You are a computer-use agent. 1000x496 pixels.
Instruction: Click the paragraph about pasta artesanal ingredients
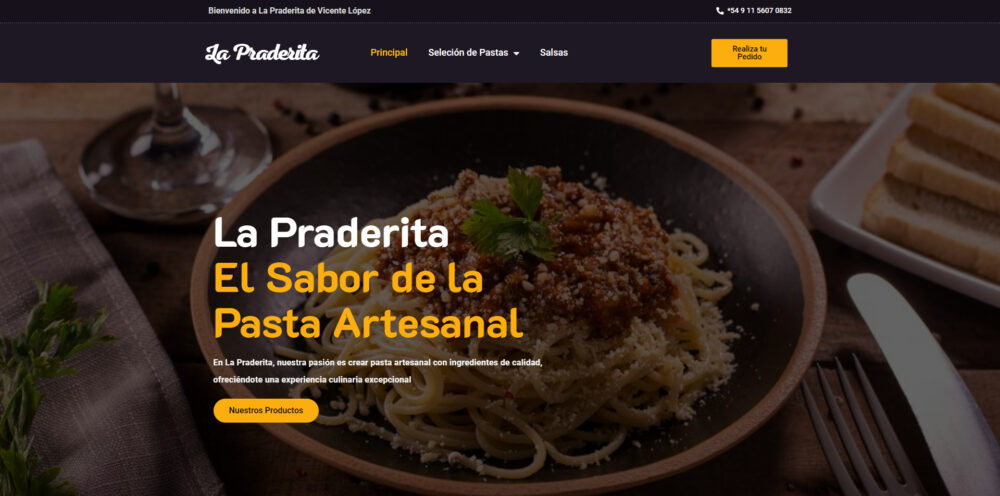(378, 371)
